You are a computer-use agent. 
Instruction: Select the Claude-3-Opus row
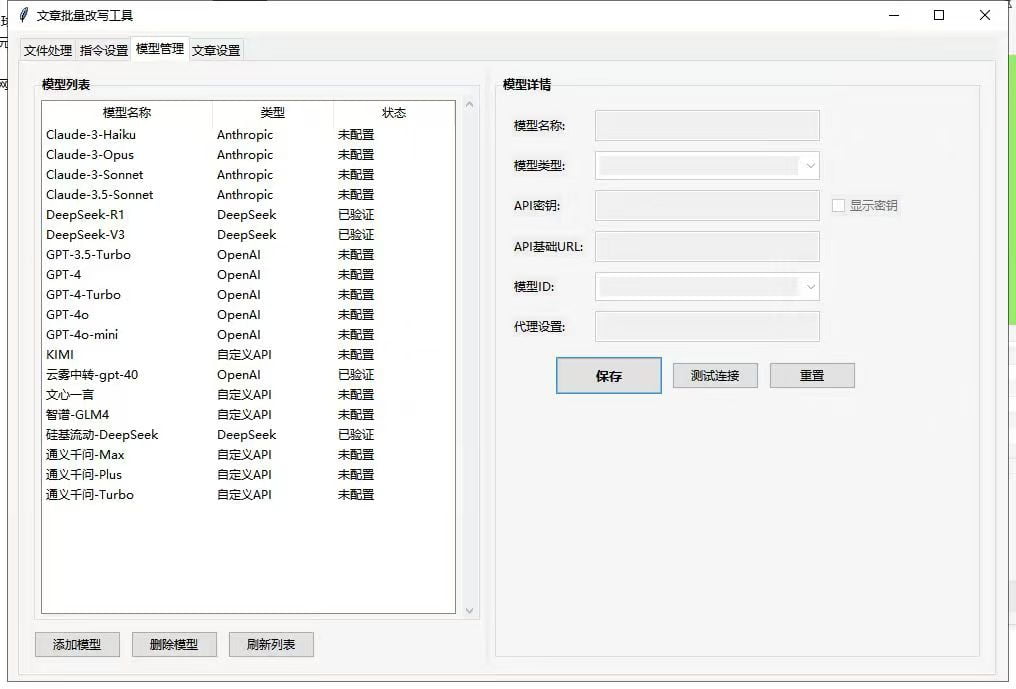[x=248, y=155]
